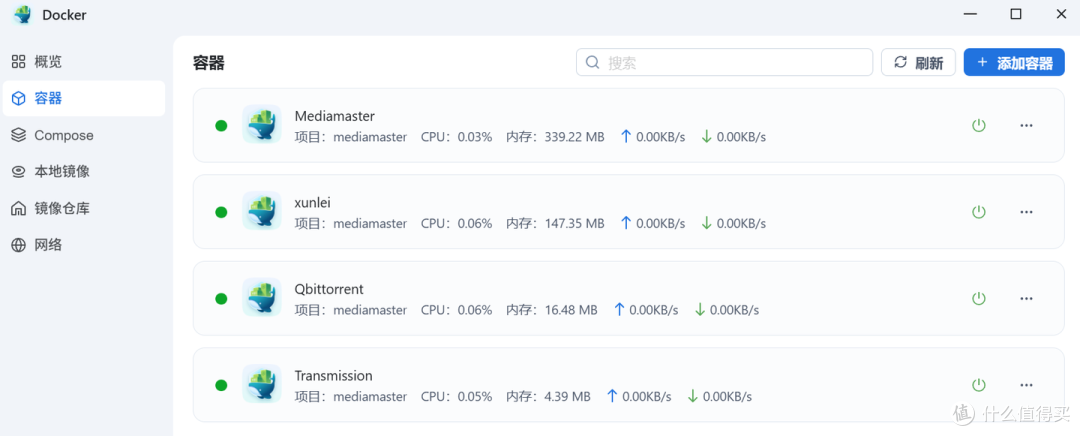The height and width of the screenshot is (436, 1080).
Task: Open more options for Transmission container
Action: 1026,384
